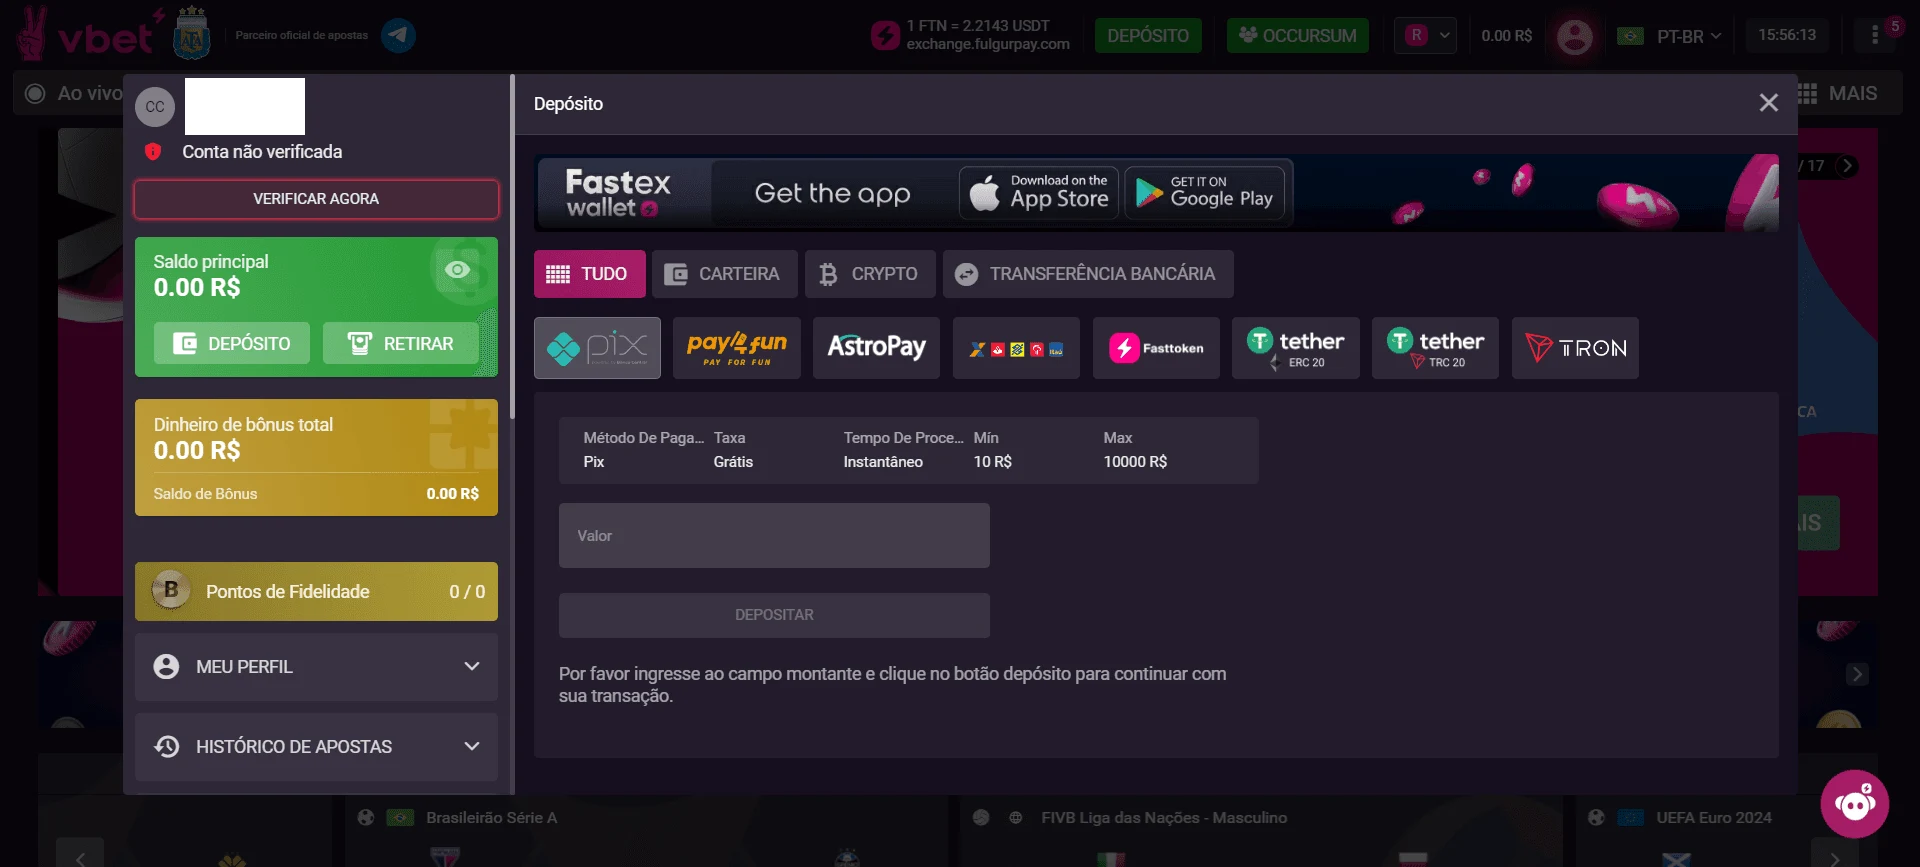
Task: Click 0.00 R$ header balance
Action: click(1506, 36)
